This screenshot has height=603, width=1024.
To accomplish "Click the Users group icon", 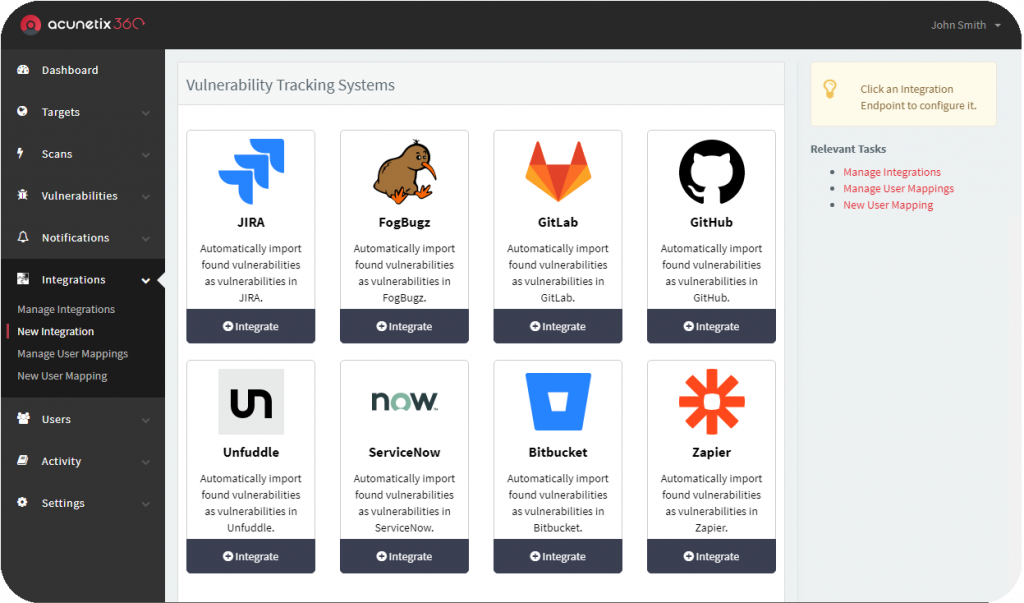I will pos(24,418).
